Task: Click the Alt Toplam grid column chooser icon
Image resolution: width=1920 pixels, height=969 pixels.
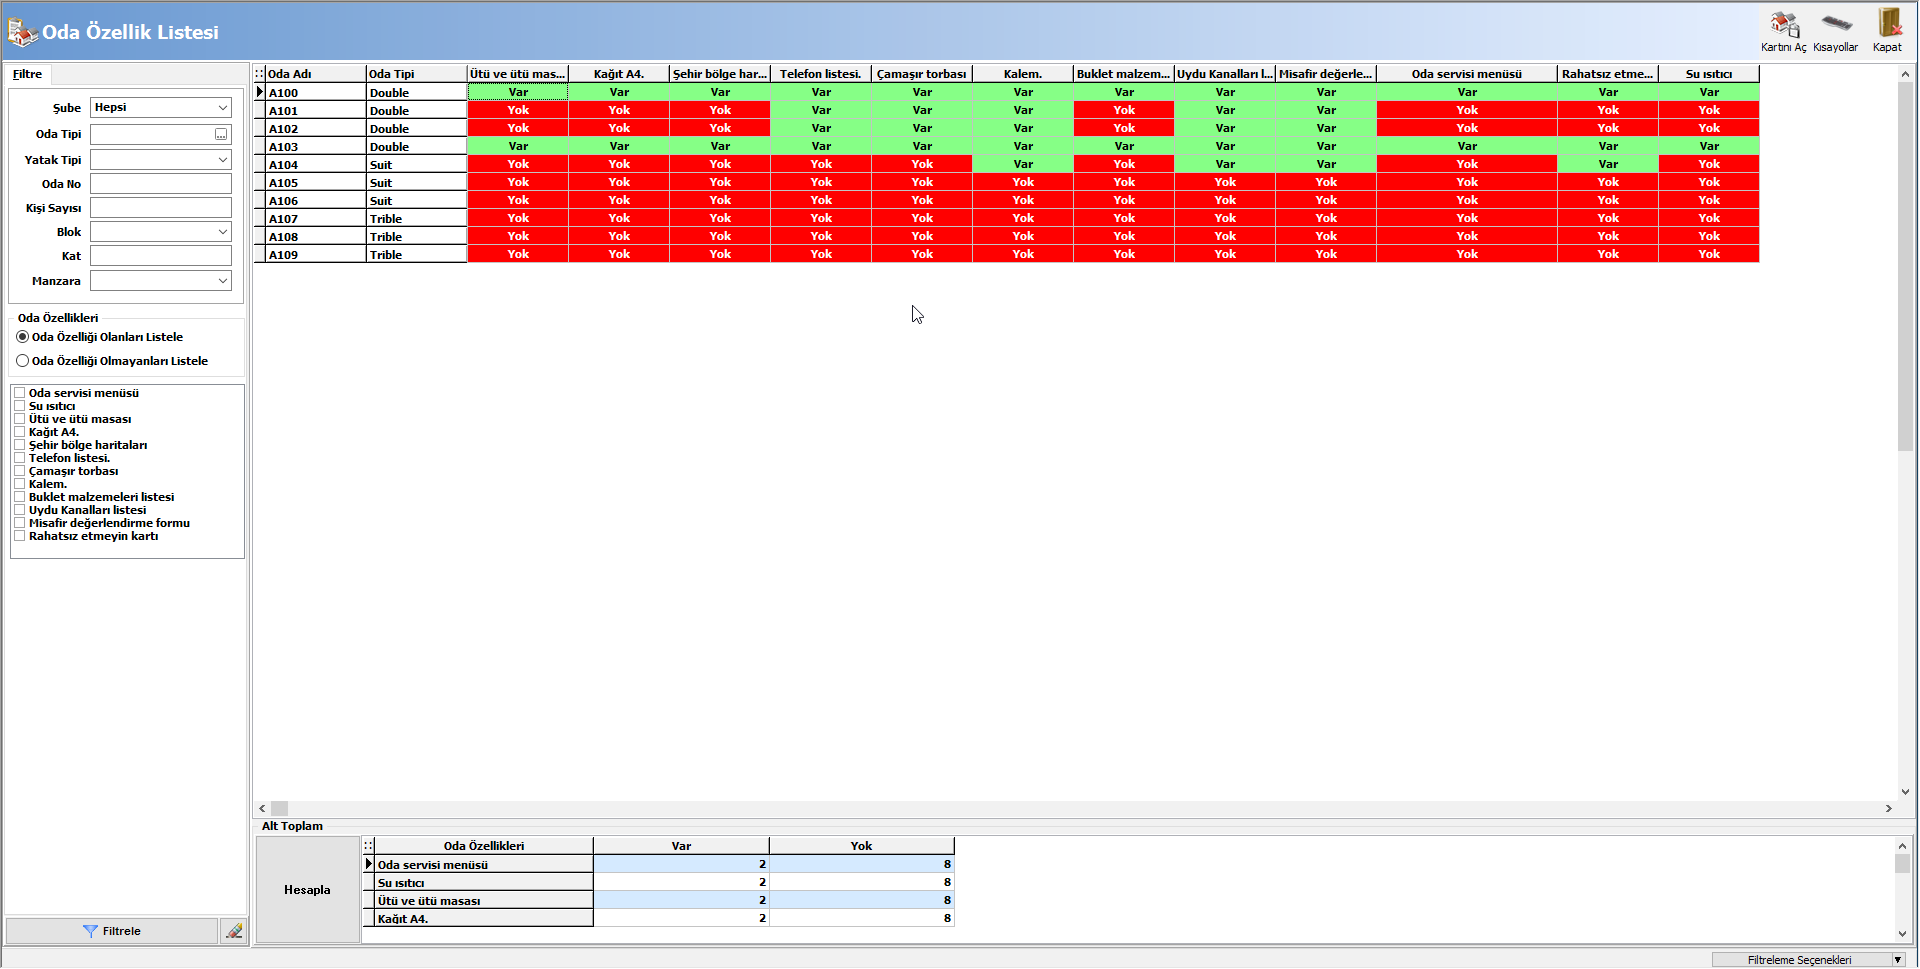Action: pos(368,846)
